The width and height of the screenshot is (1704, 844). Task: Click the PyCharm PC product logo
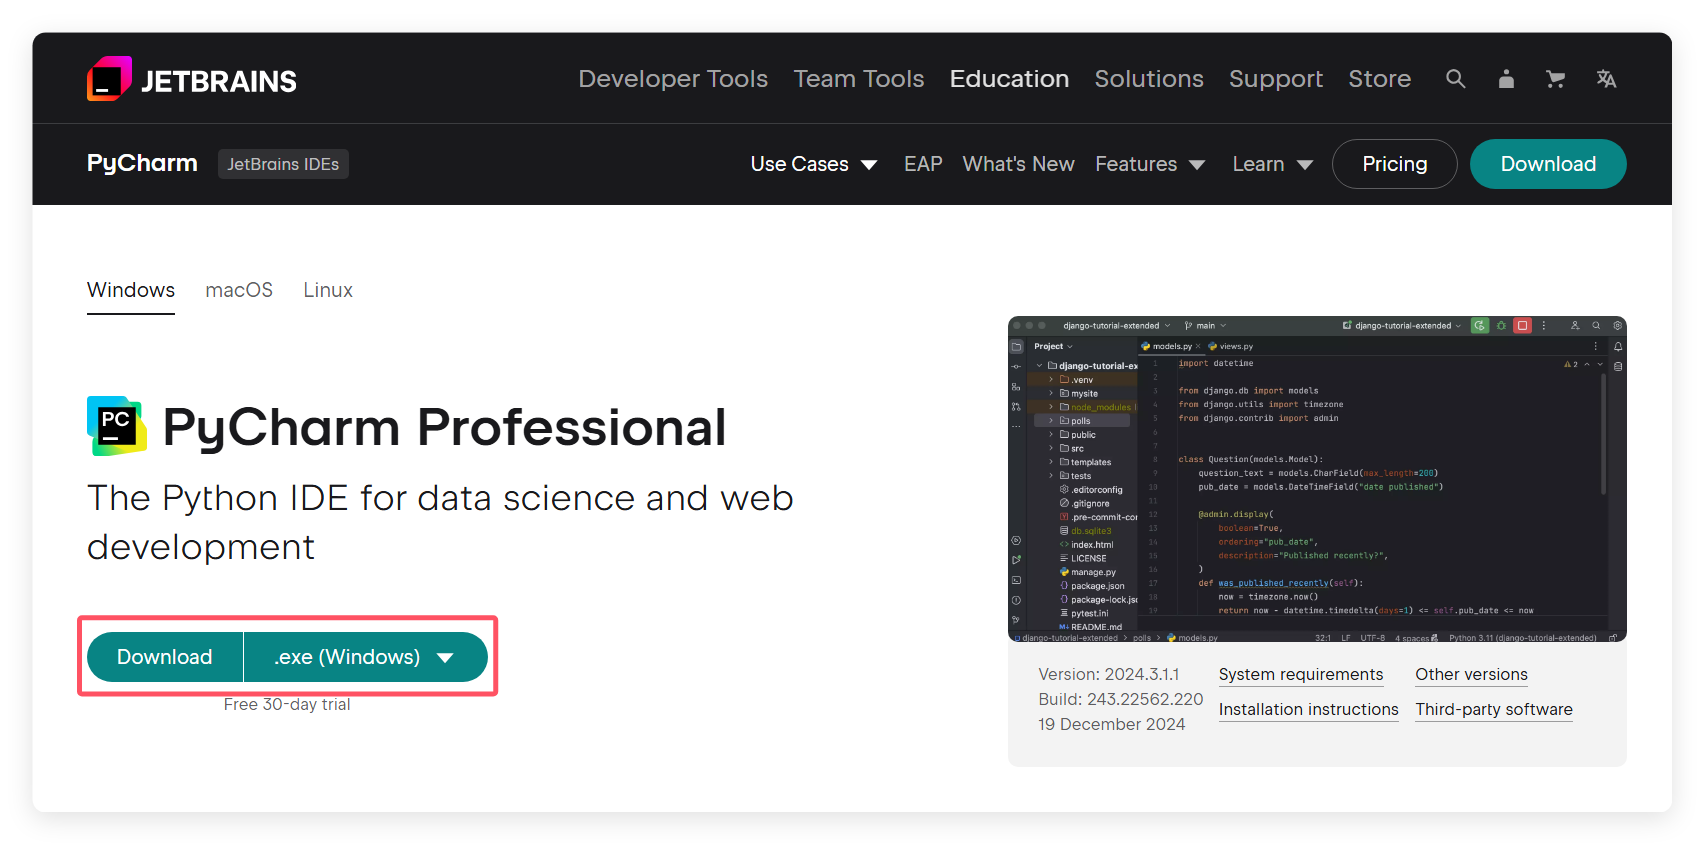pyautogui.click(x=117, y=426)
